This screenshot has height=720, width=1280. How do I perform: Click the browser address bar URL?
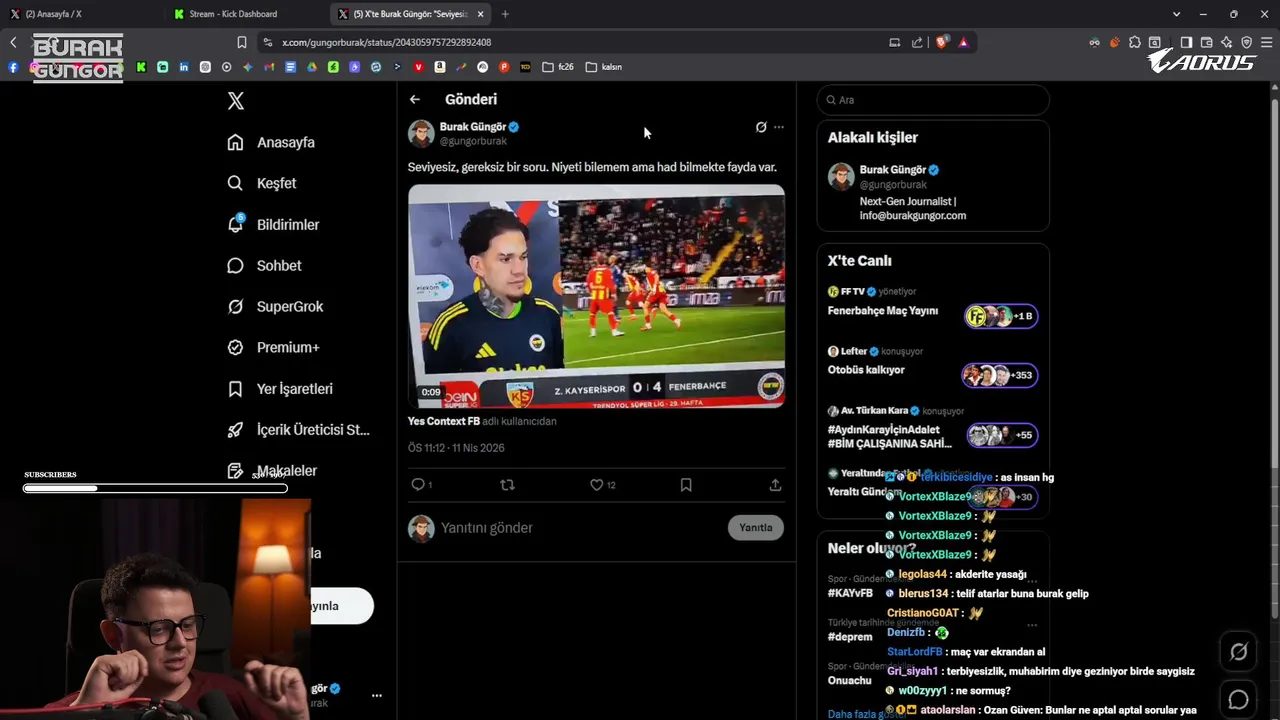click(x=387, y=42)
